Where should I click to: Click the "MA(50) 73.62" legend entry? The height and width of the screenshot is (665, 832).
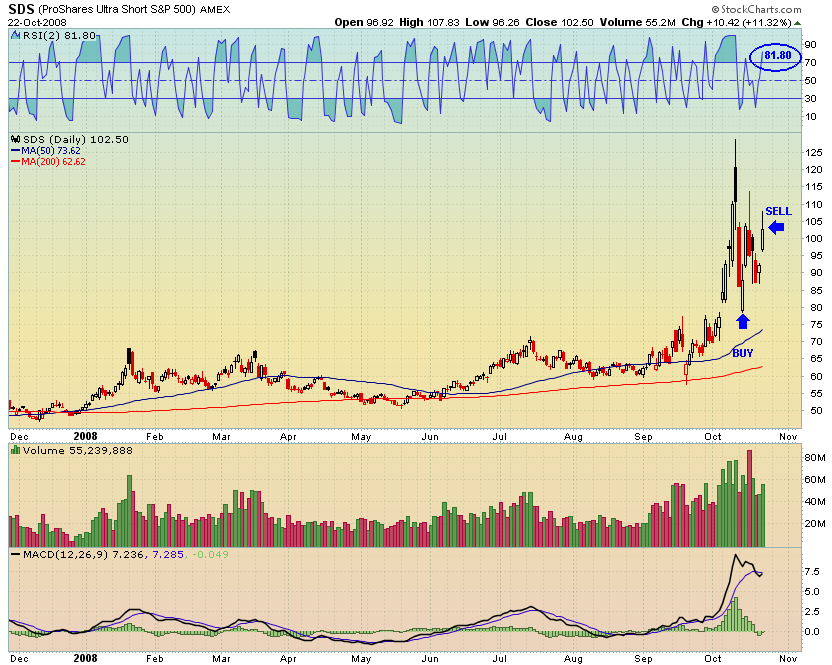51,151
